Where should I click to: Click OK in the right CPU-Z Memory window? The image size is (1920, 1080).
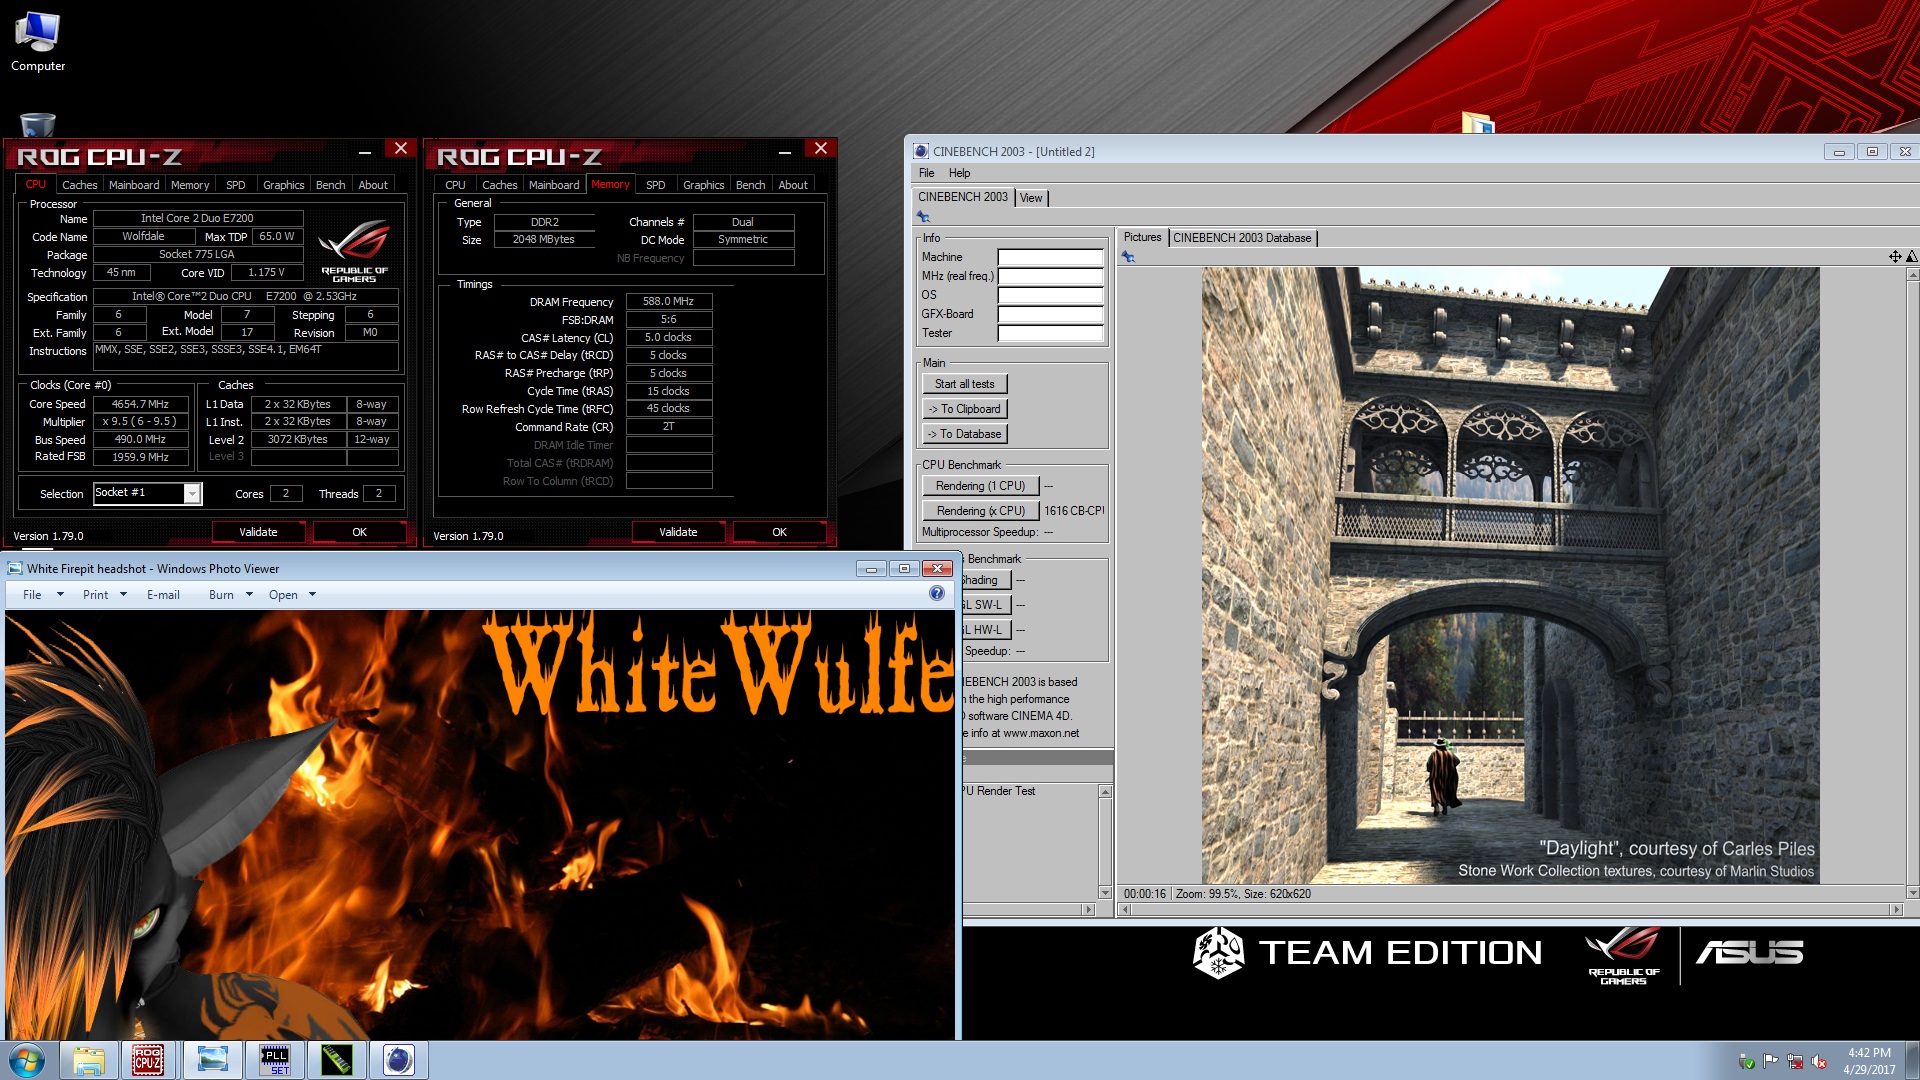(x=779, y=532)
